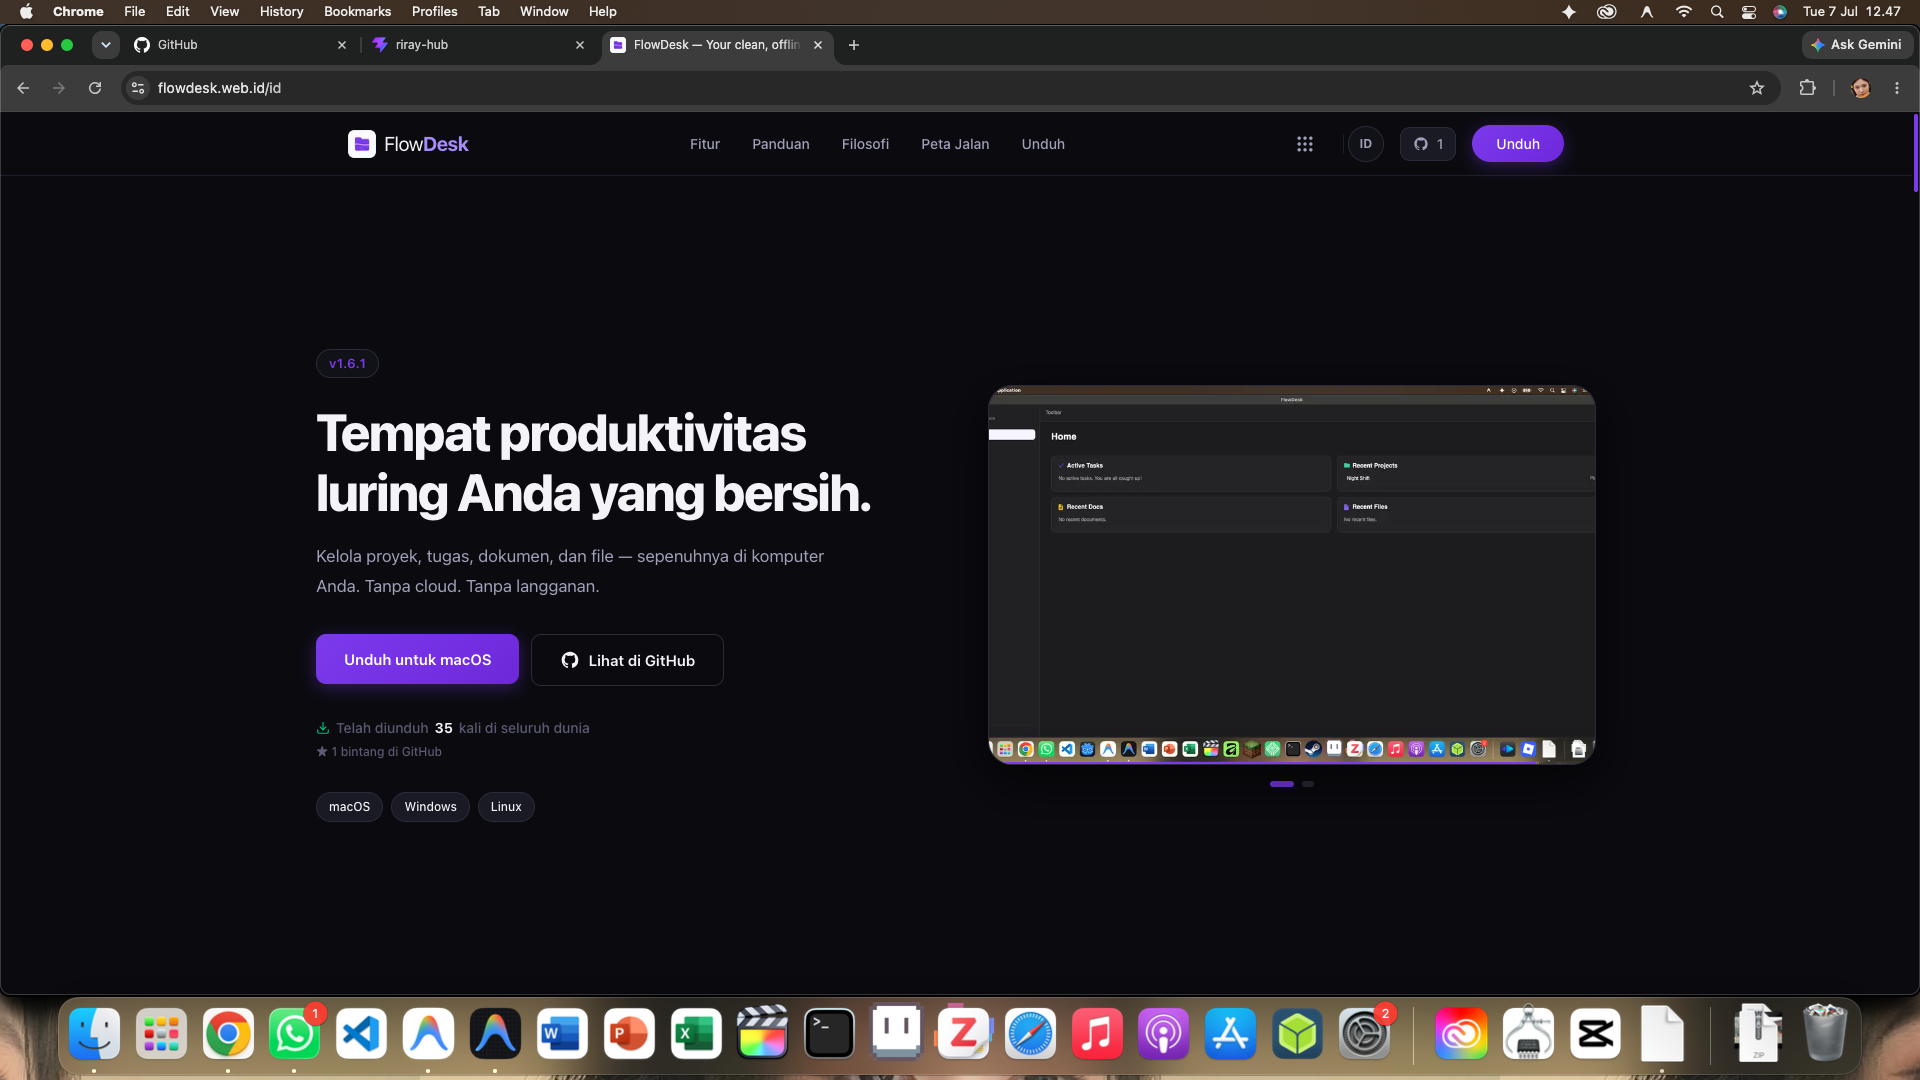Click the browser forward arrow
The height and width of the screenshot is (1080, 1920).
[59, 88]
